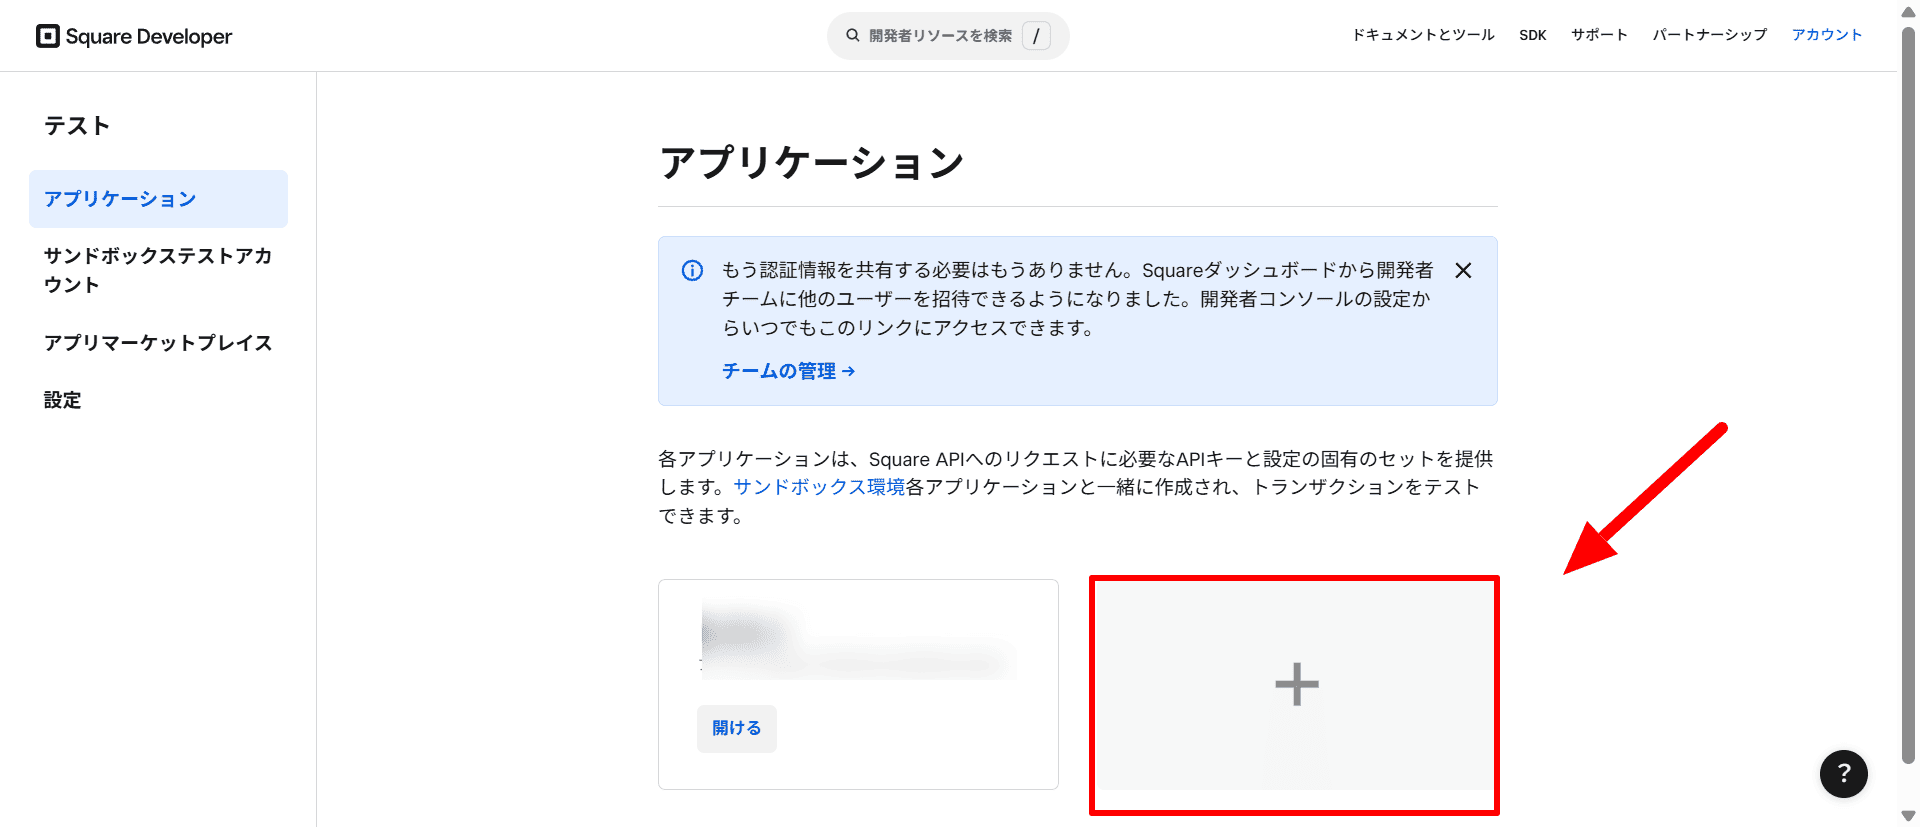
Task: Open the サンドボックス環境 link
Action: click(x=819, y=487)
